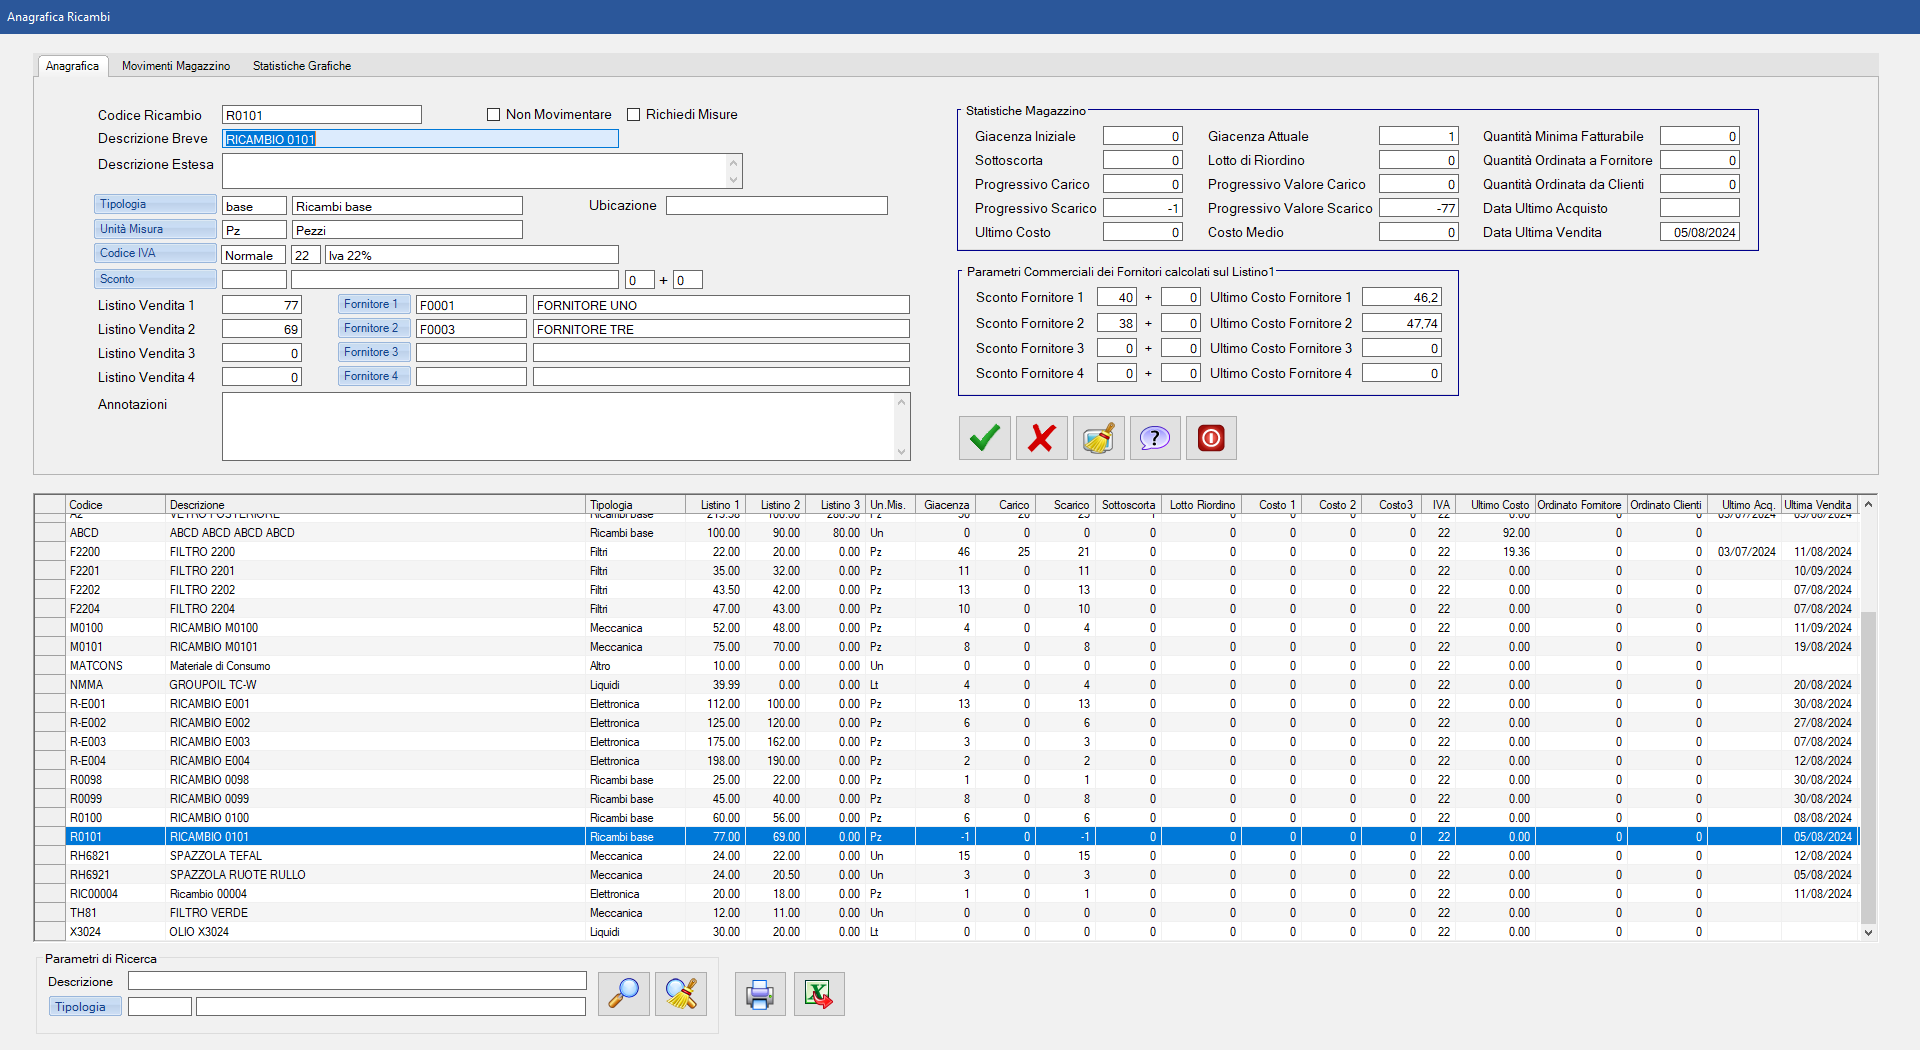The image size is (1920, 1050).
Task: Click the red X cancel icon
Action: click(1041, 438)
